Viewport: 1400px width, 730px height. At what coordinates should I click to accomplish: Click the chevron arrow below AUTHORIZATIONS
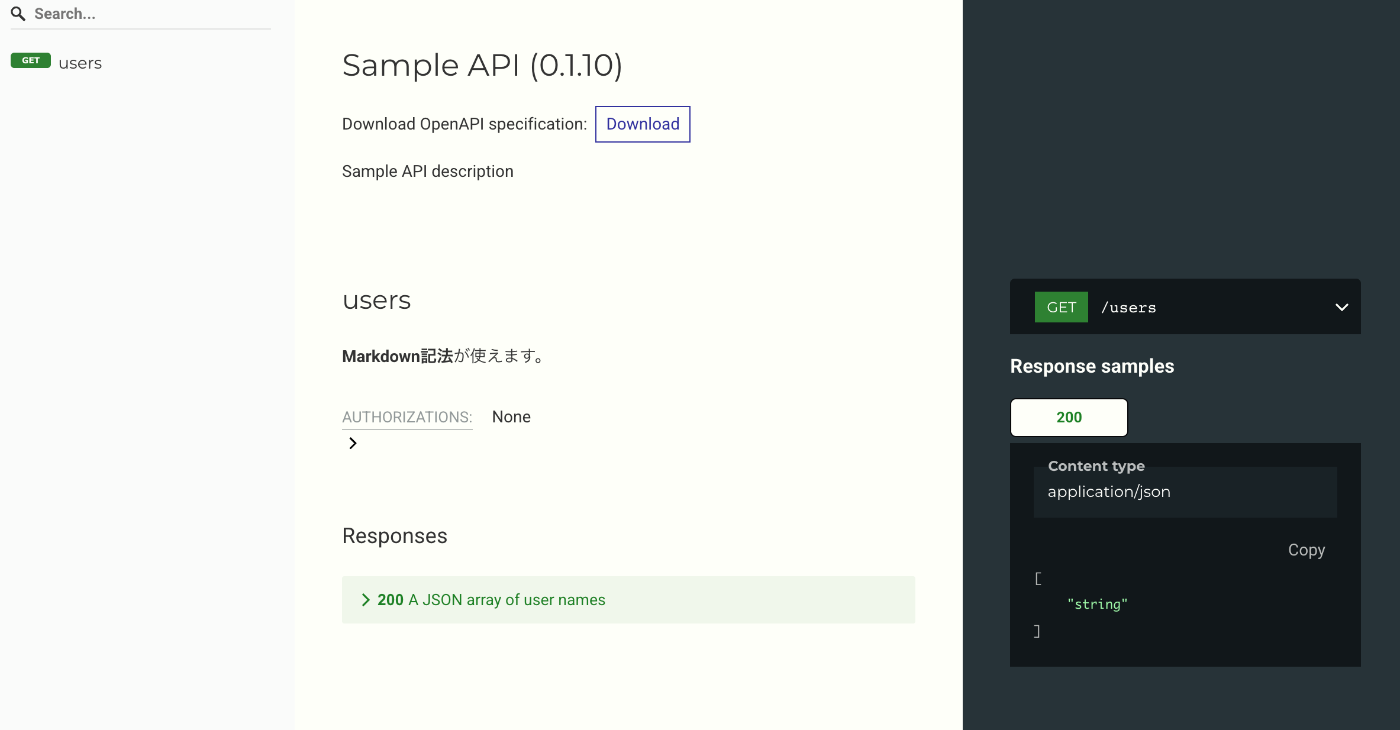point(351,442)
